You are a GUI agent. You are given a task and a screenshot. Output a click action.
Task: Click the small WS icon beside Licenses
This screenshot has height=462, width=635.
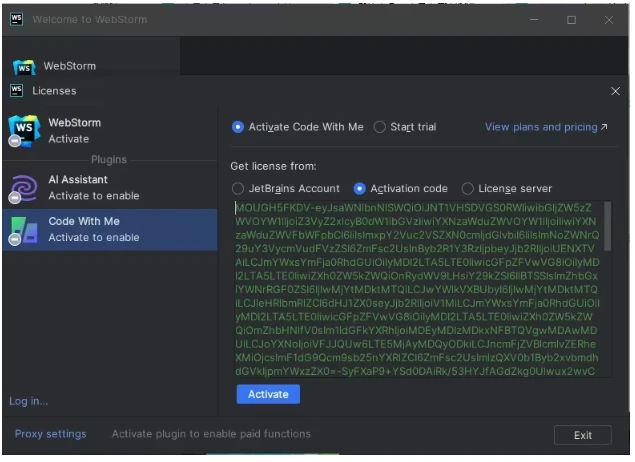click(x=17, y=91)
